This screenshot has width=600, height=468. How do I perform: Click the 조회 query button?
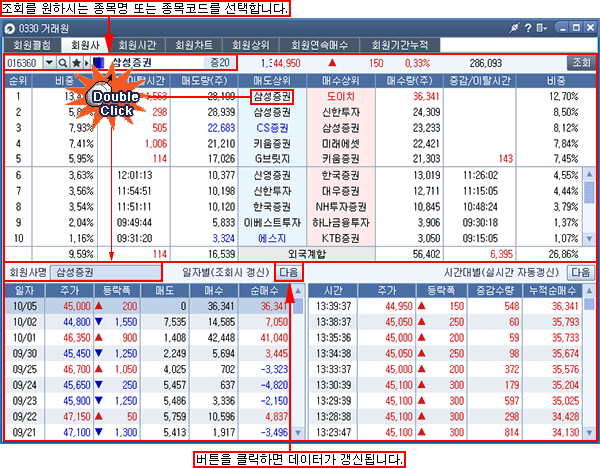pyautogui.click(x=581, y=62)
